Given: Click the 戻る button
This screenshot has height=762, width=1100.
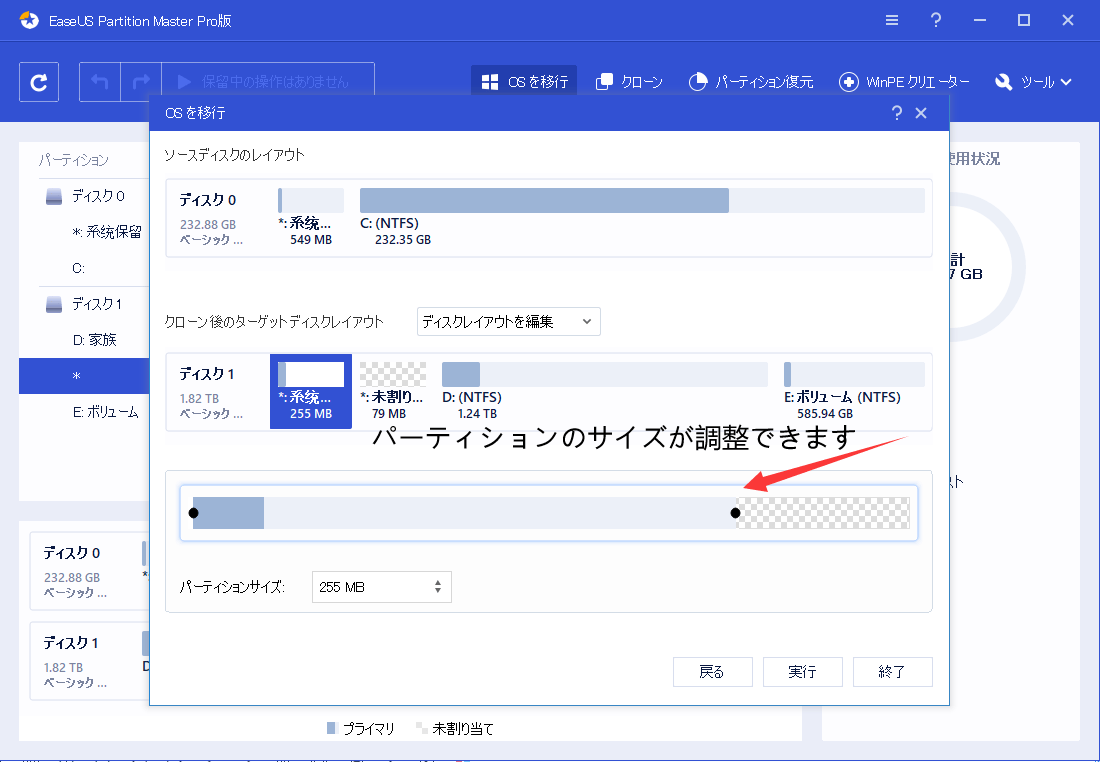Looking at the screenshot, I should coord(713,672).
